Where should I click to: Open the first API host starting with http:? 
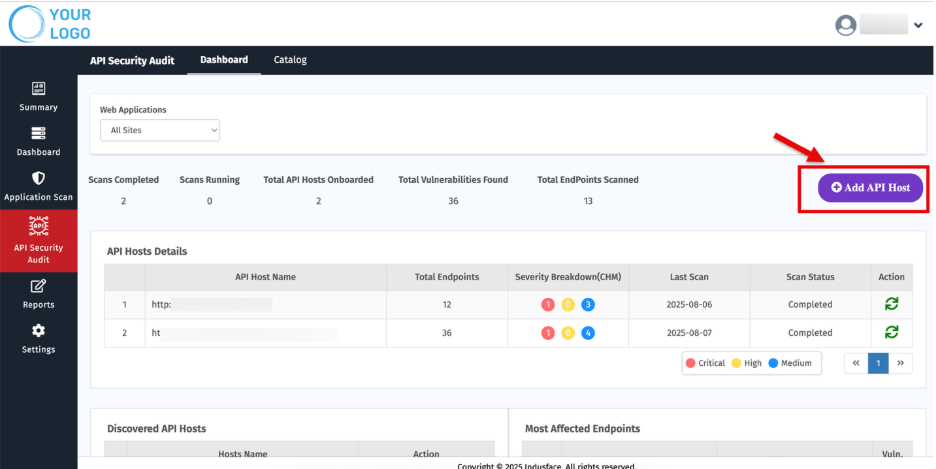click(212, 305)
